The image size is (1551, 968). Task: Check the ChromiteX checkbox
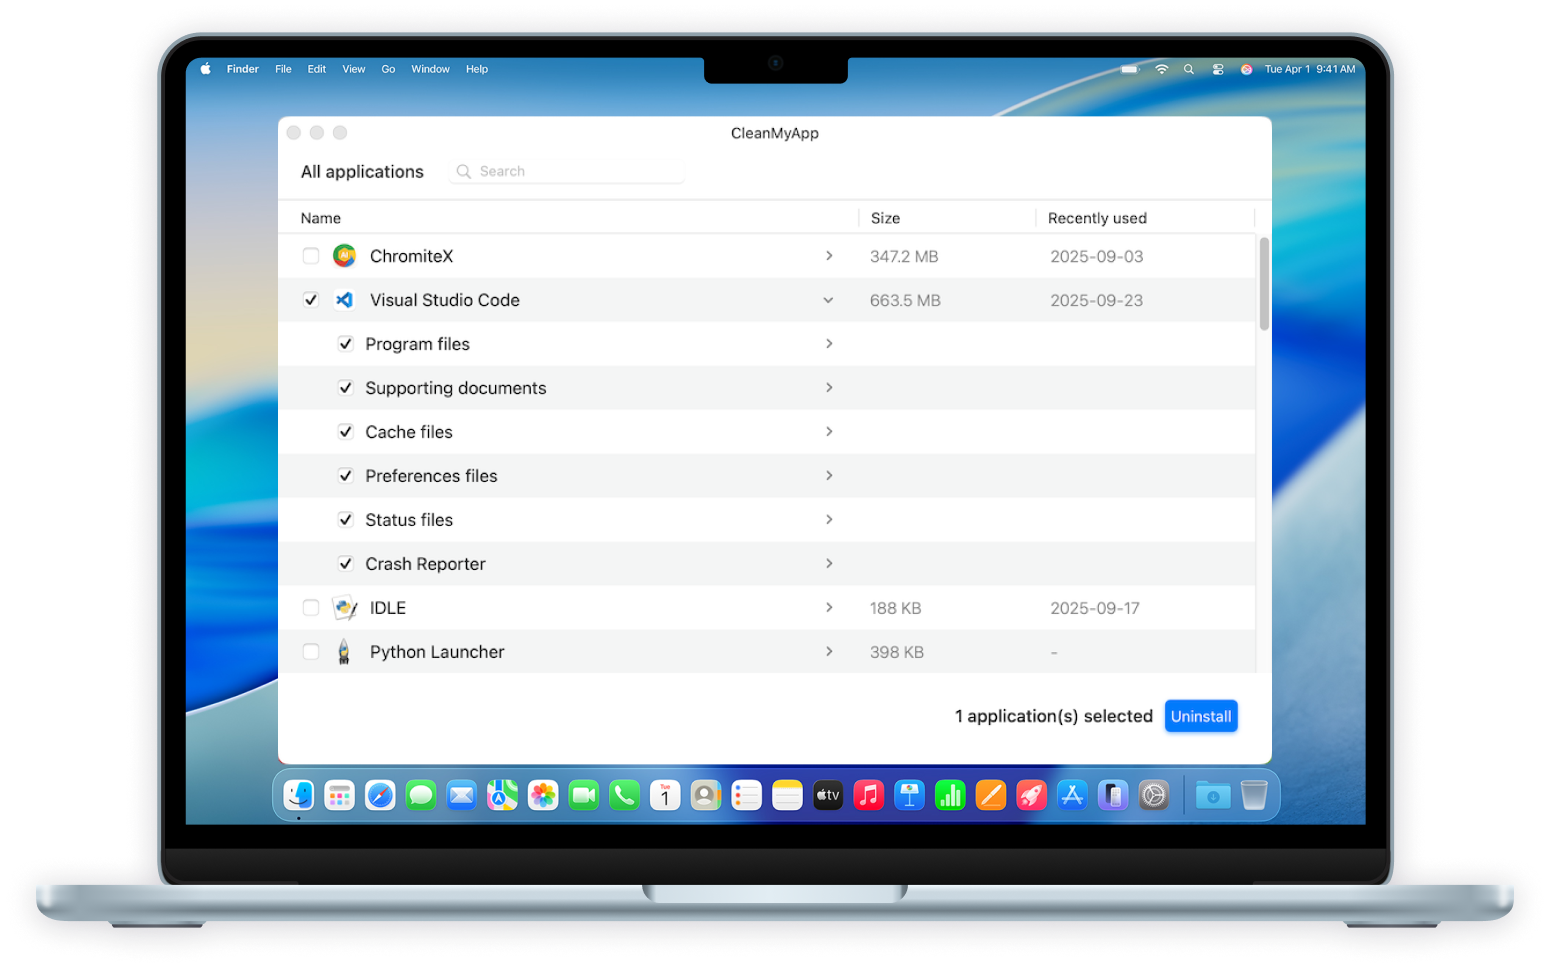(x=311, y=256)
